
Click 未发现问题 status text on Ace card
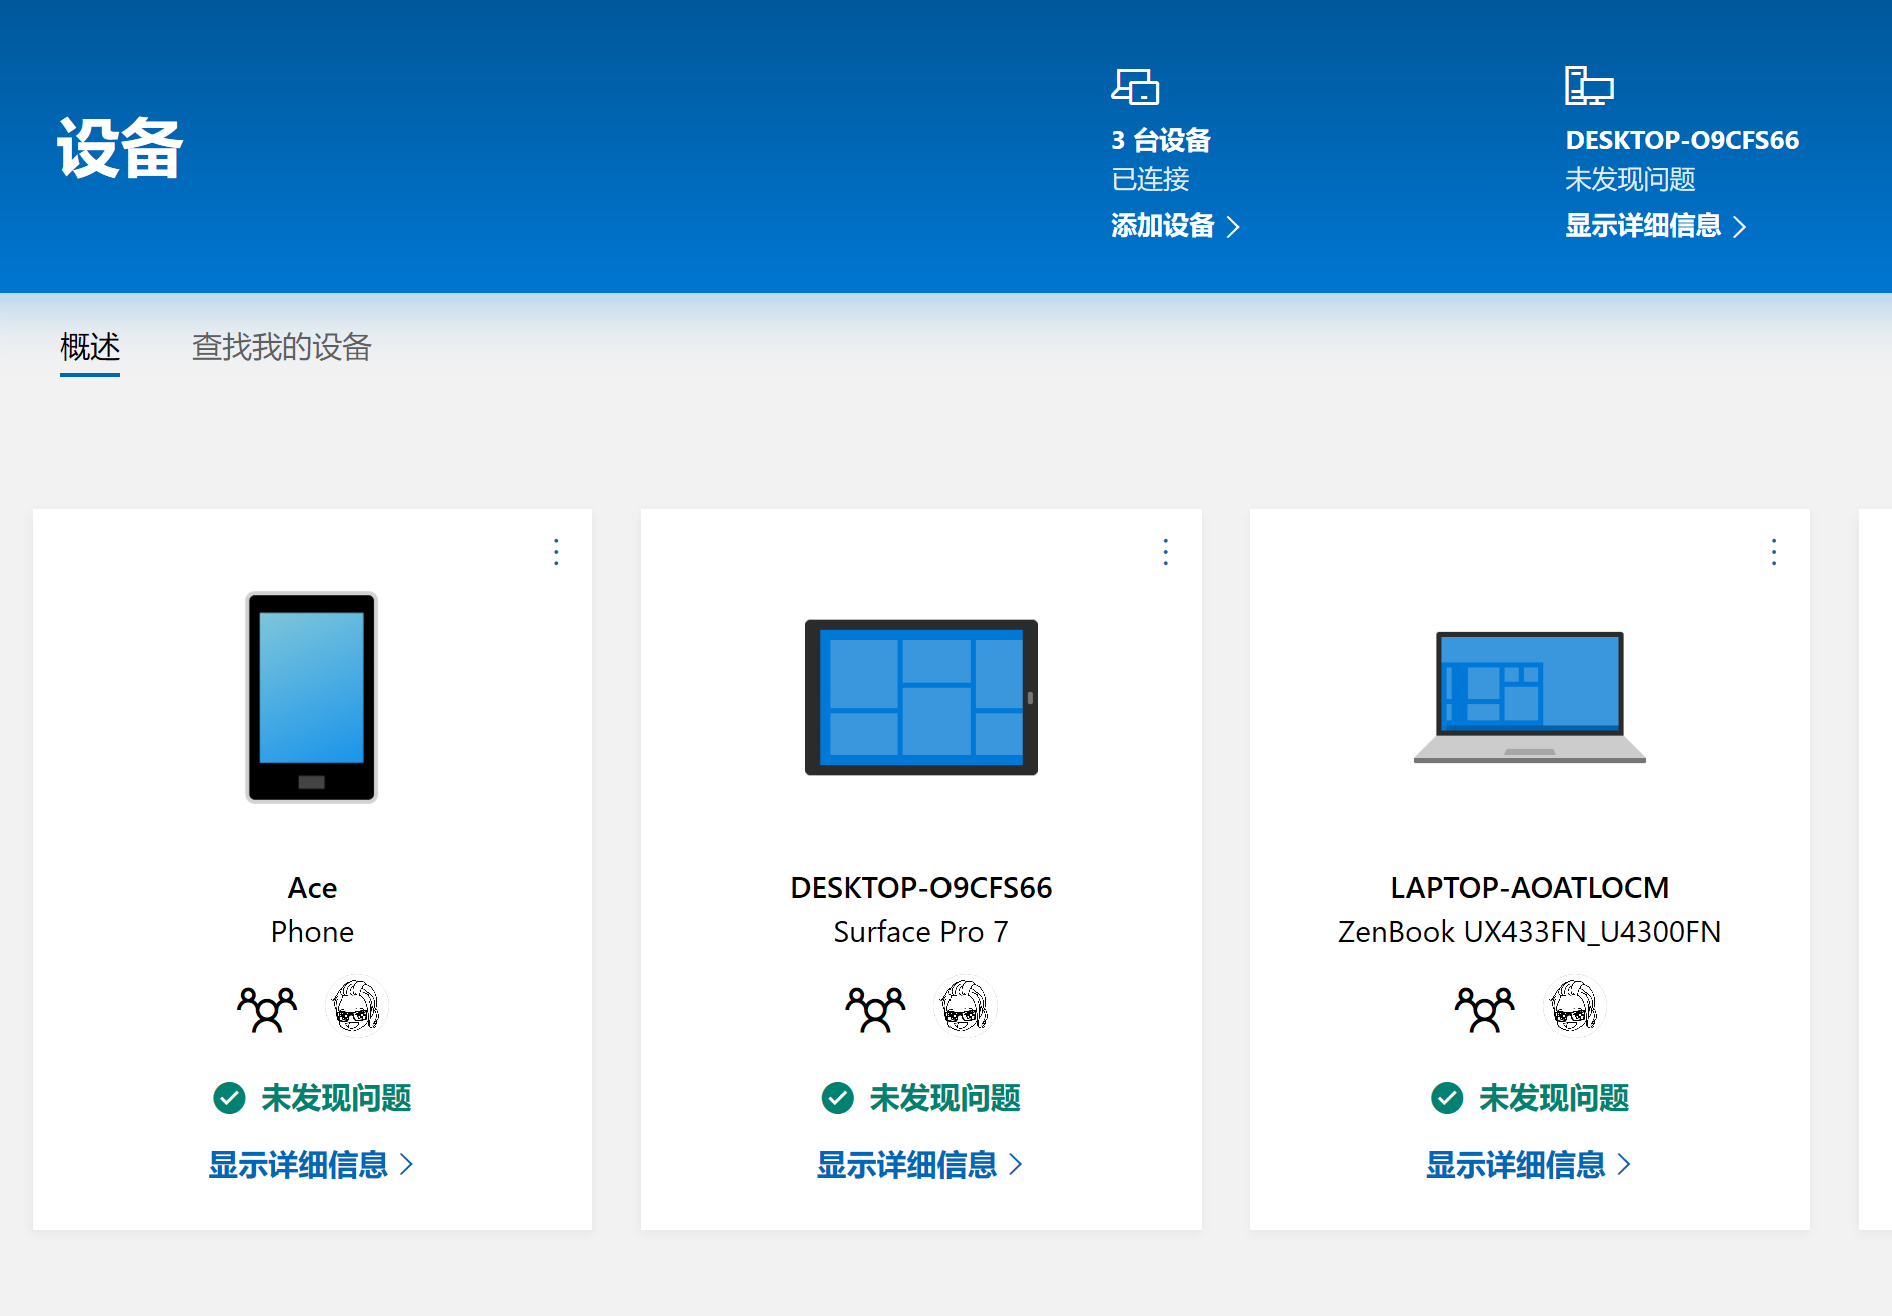pos(336,1098)
